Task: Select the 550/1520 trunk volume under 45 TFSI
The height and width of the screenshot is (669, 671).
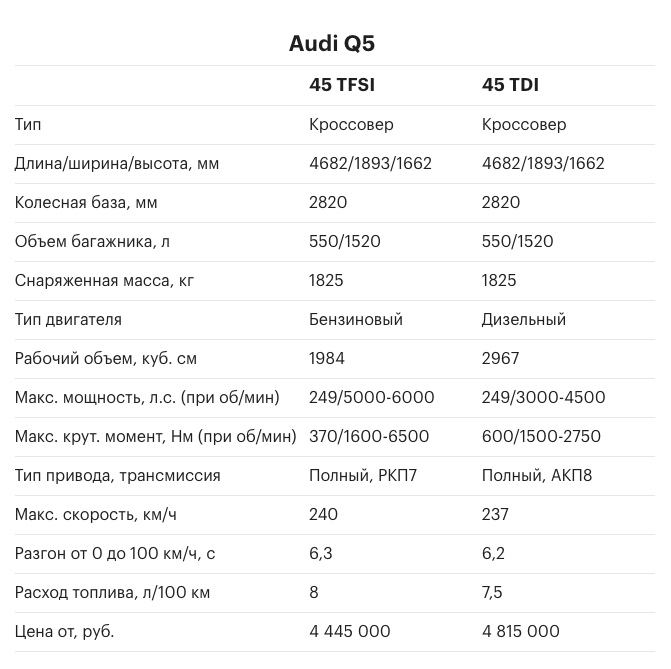Action: 345,241
